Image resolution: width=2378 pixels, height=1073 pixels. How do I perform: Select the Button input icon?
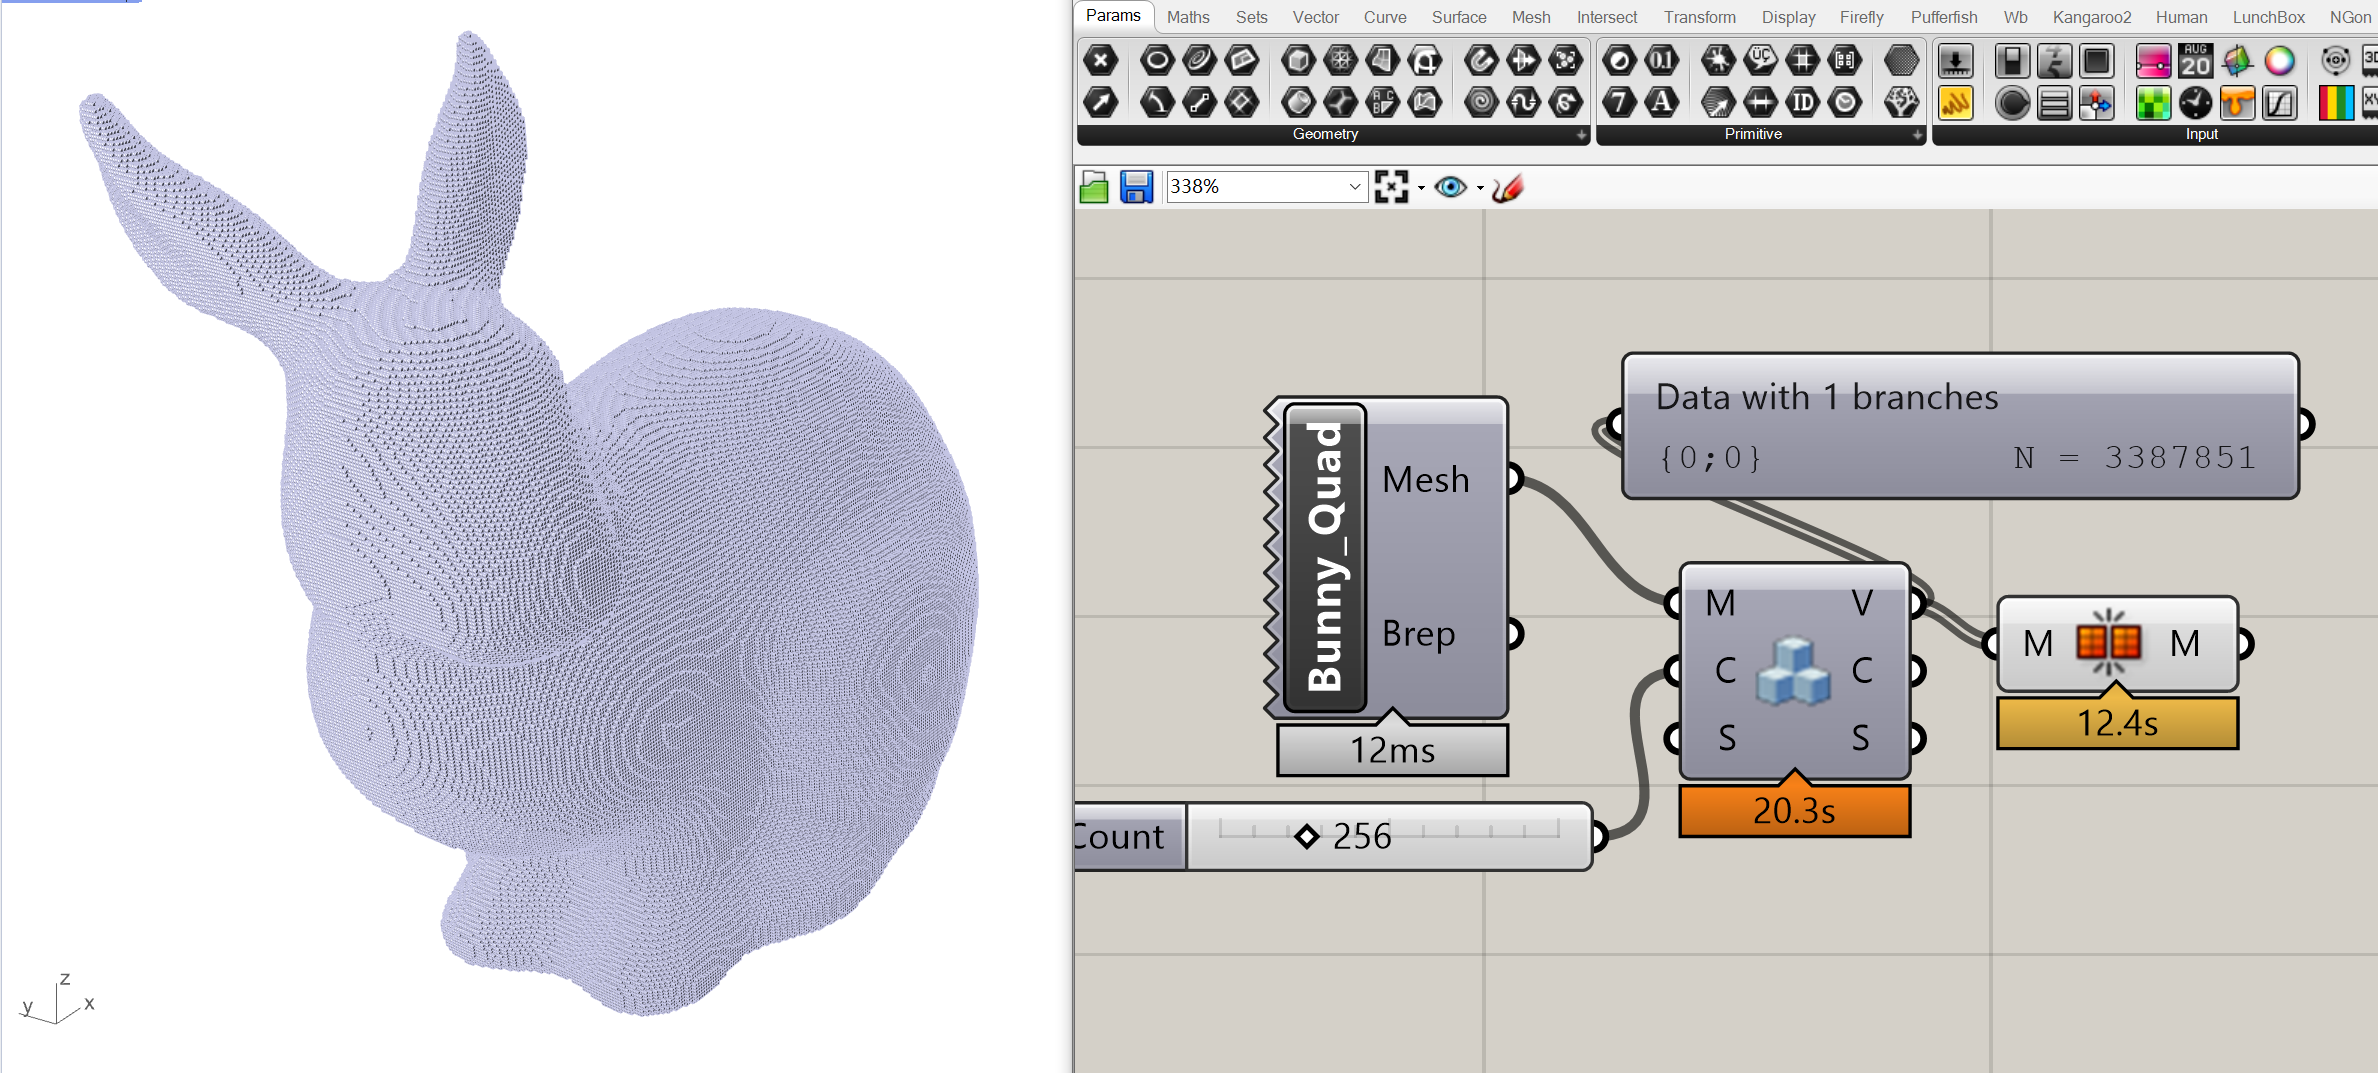[2096, 61]
